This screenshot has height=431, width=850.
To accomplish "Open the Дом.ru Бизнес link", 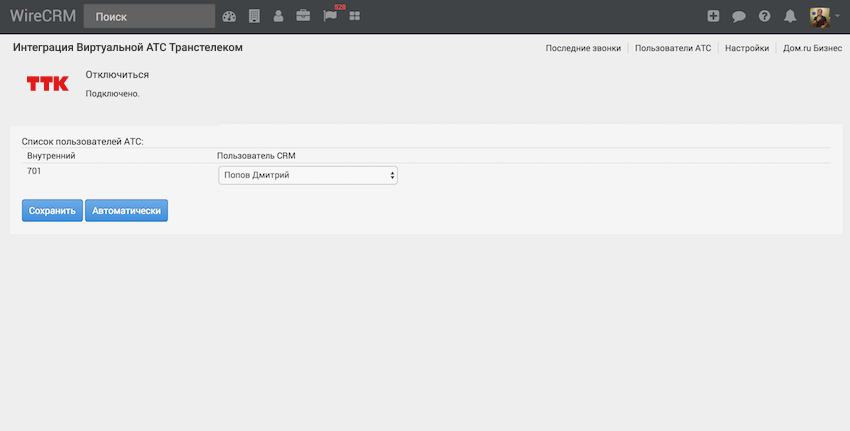I will click(812, 48).
